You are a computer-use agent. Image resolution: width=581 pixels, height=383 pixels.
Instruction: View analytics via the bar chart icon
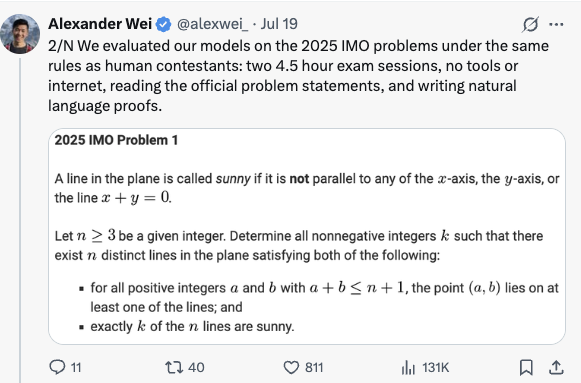[x=408, y=367]
